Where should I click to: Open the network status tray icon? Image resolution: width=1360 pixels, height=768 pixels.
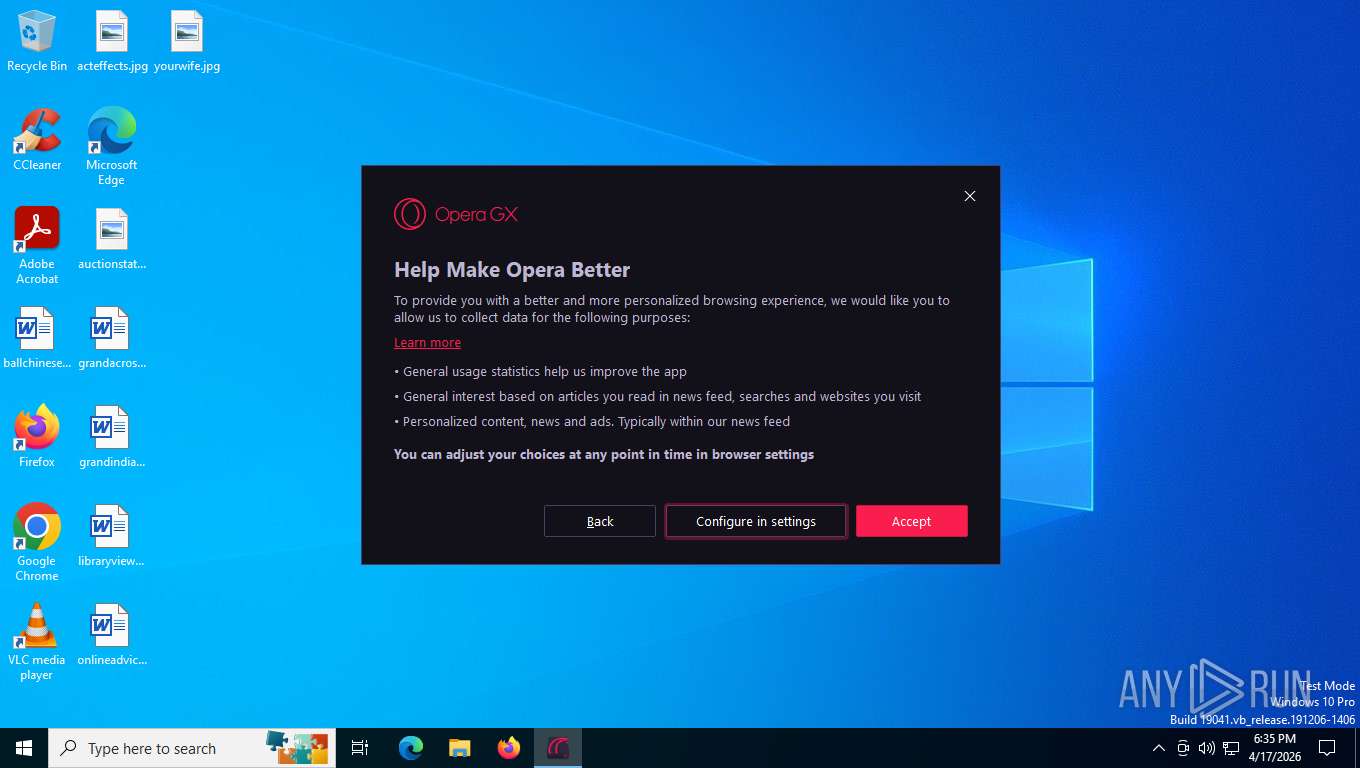[1231, 748]
